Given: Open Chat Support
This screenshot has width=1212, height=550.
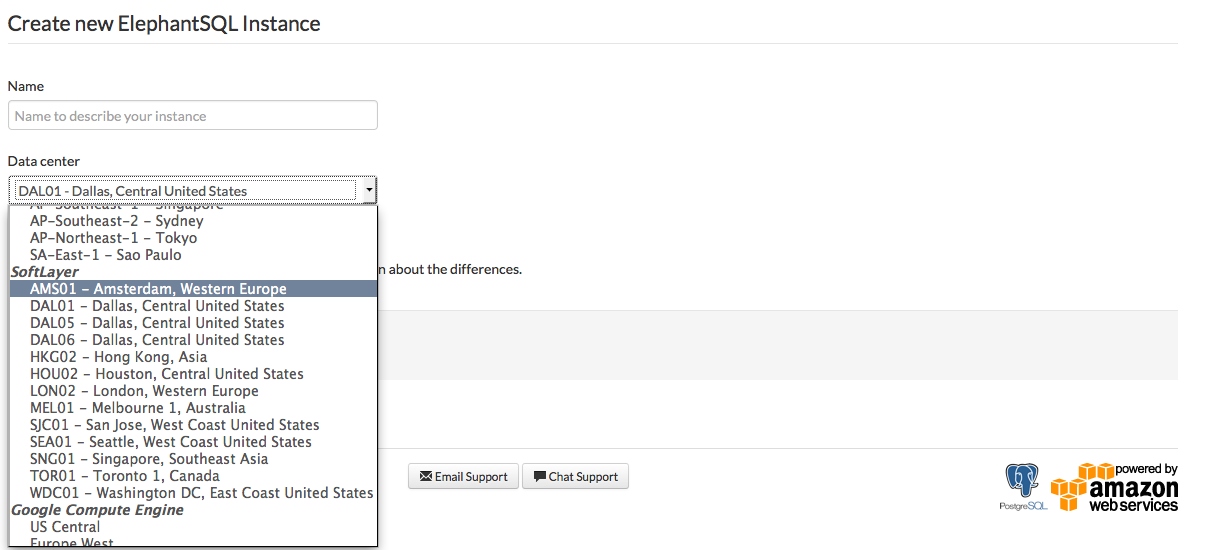Looking at the screenshot, I should click(x=575, y=477).
